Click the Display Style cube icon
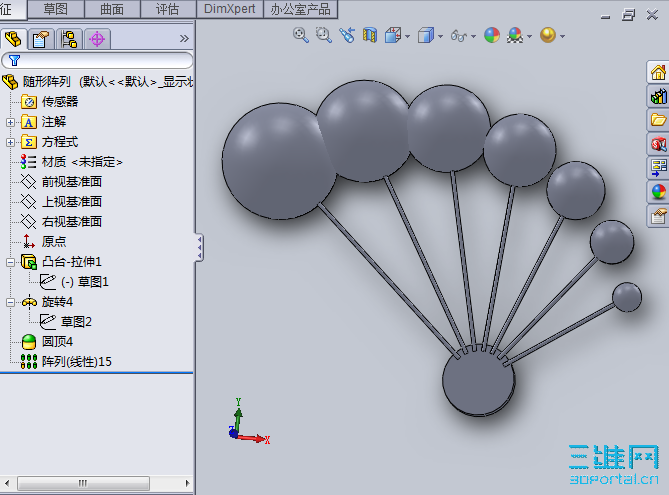This screenshot has width=669, height=495. (x=426, y=35)
